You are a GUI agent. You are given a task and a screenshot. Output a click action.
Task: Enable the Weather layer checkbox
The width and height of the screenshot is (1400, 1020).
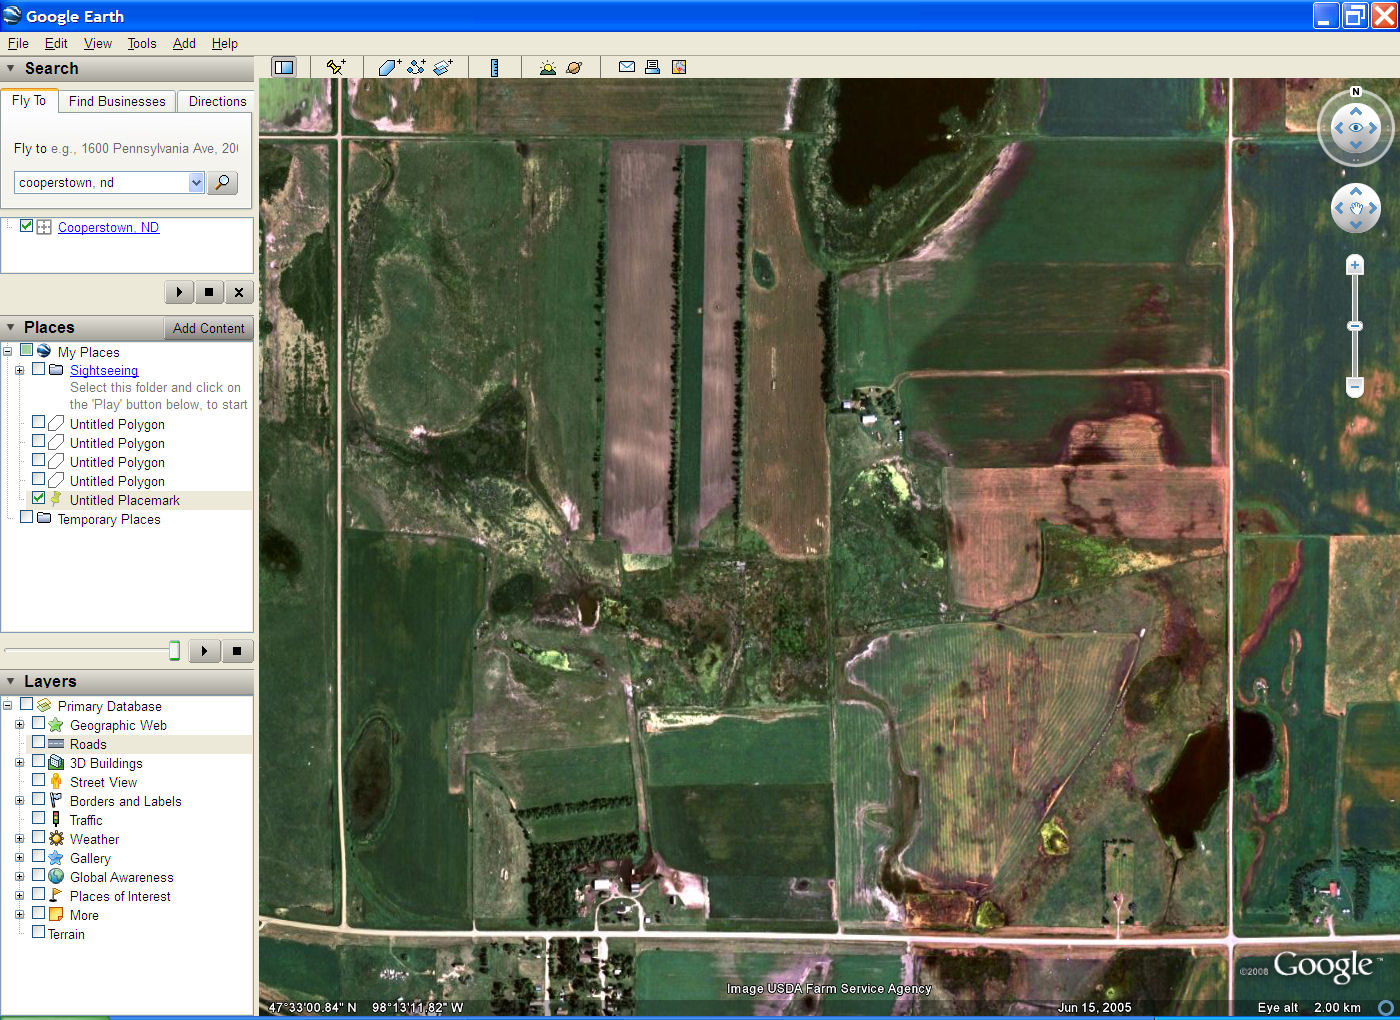click(38, 837)
